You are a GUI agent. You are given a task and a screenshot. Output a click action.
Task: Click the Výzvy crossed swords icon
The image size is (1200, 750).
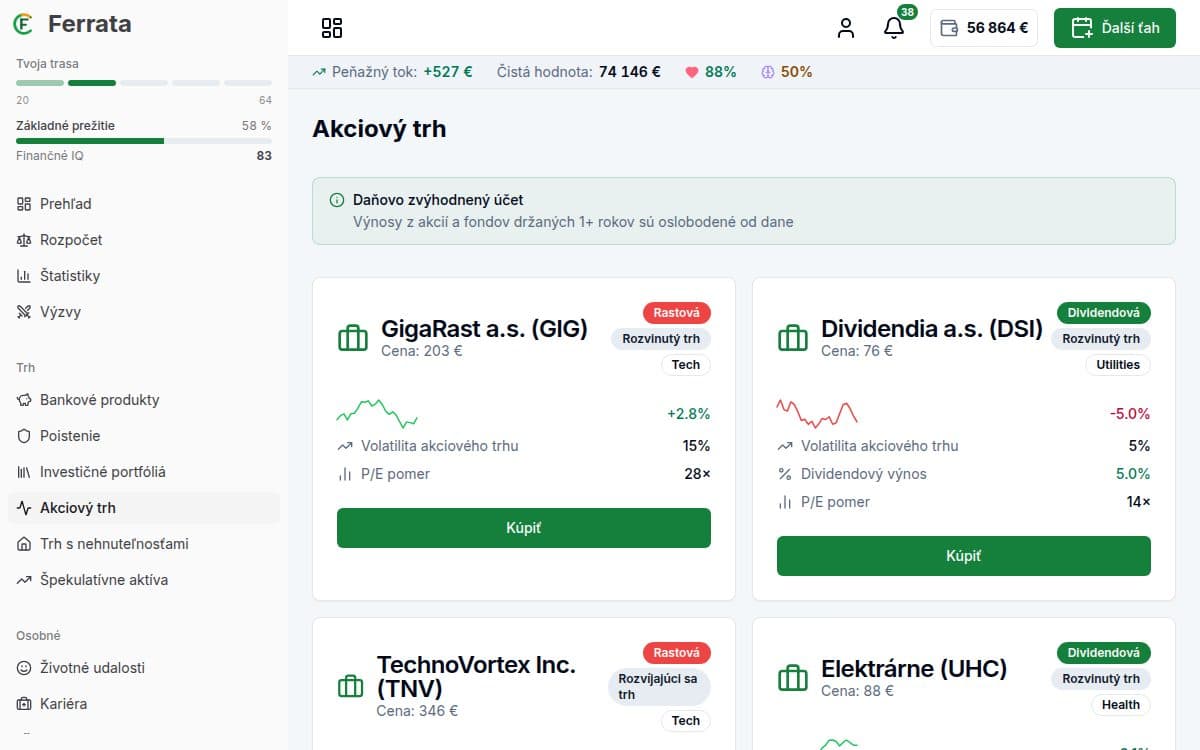[x=24, y=312]
